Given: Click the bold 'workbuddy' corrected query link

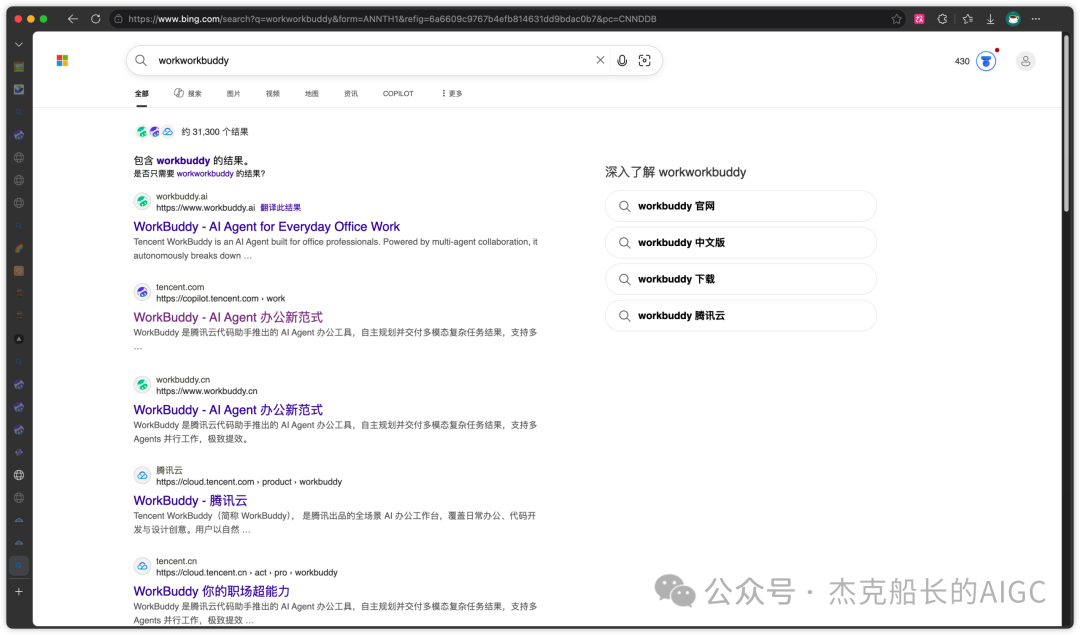Looking at the screenshot, I should click(x=183, y=160).
